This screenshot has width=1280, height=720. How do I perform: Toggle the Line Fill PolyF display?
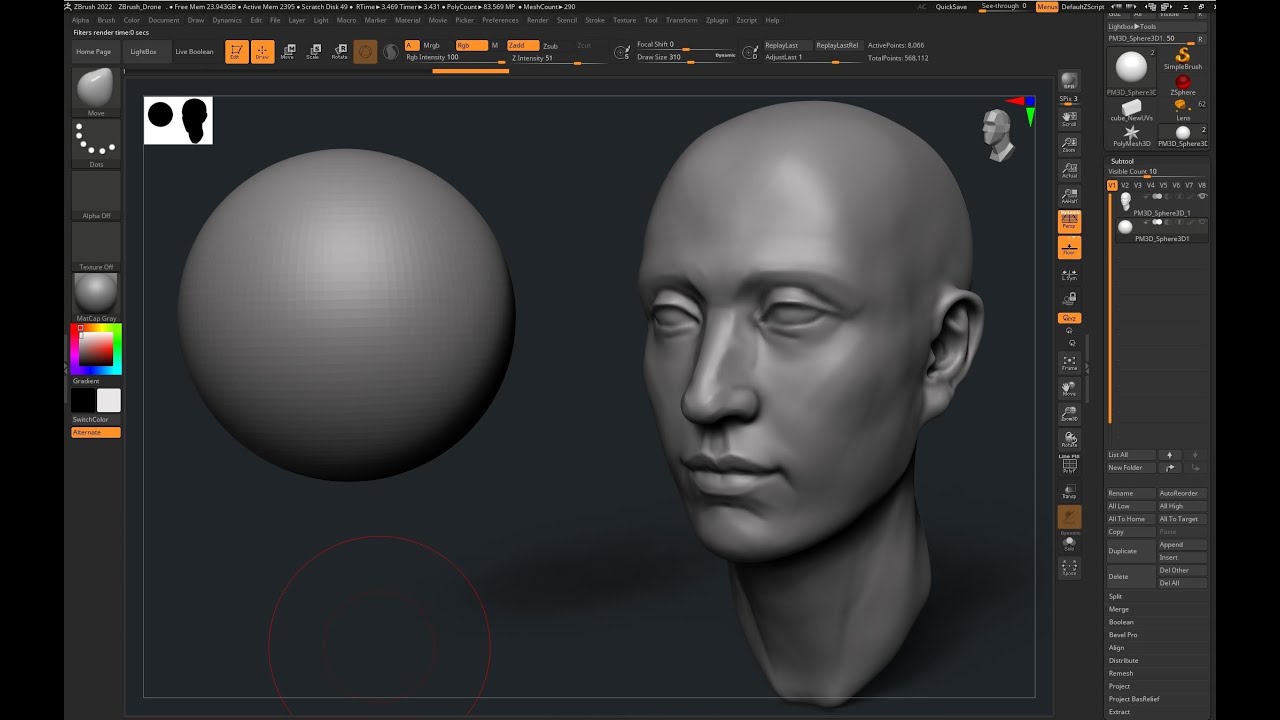click(x=1069, y=464)
